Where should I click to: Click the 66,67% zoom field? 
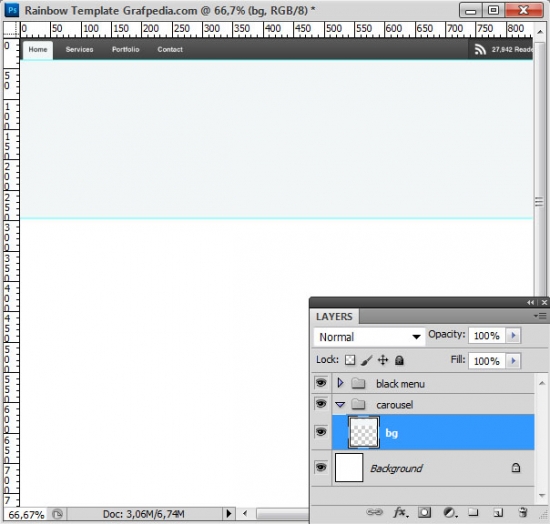point(26,515)
